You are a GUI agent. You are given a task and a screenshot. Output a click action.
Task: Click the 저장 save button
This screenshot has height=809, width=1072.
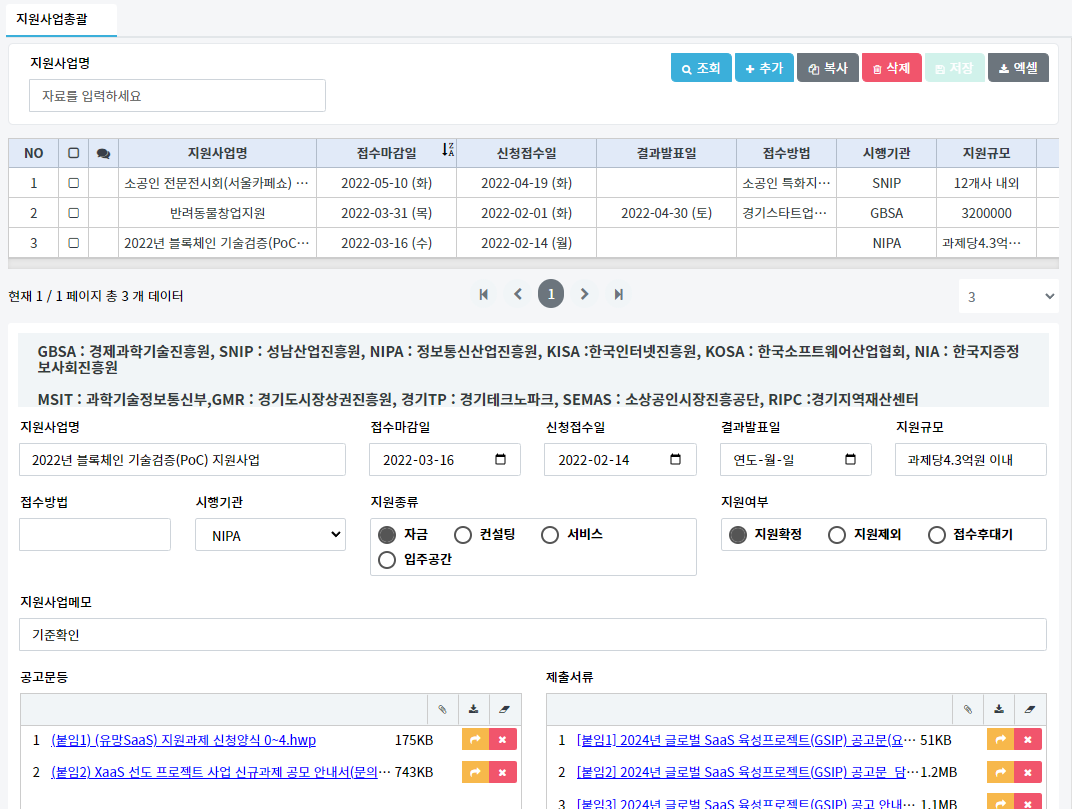(954, 68)
